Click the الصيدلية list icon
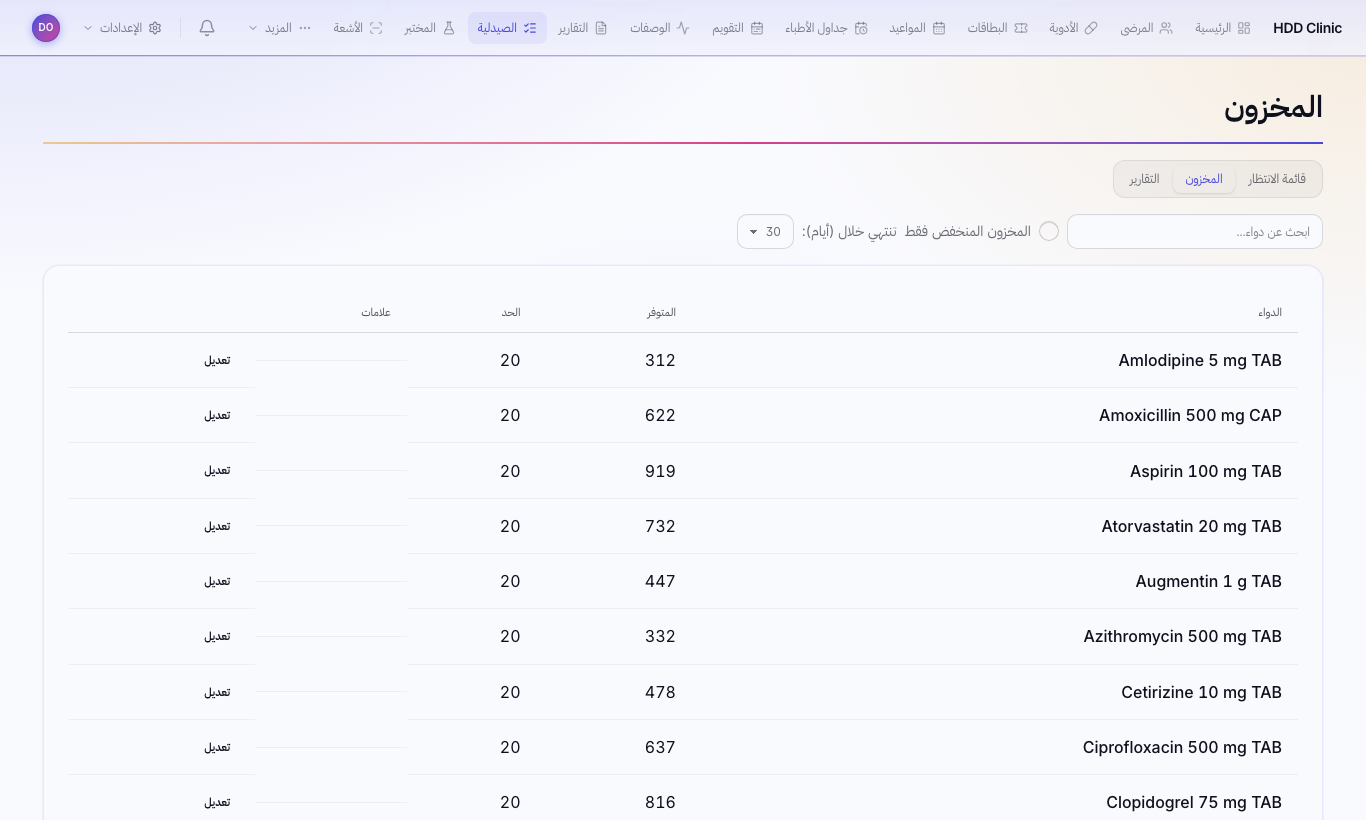Viewport: 1366px width, 820px height. [x=530, y=28]
